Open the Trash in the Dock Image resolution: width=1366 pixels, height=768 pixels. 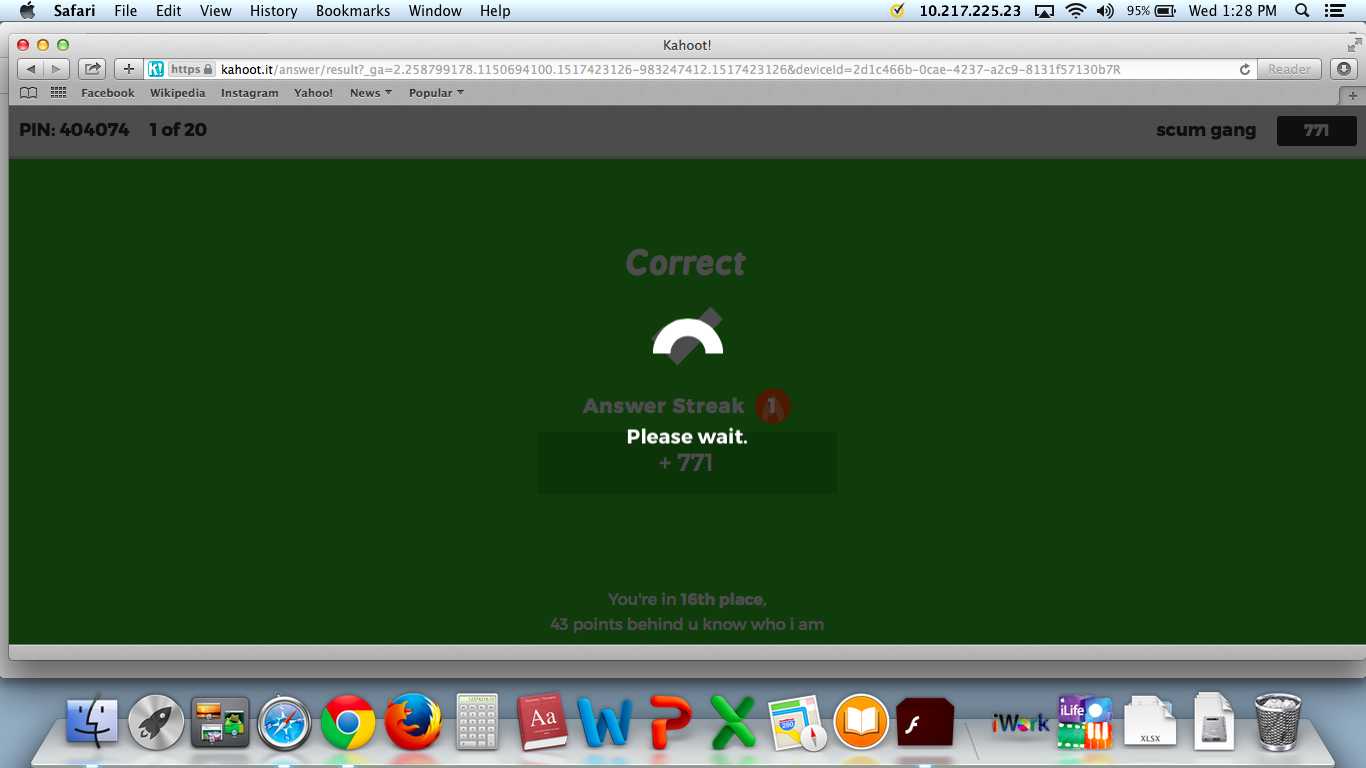click(1278, 722)
